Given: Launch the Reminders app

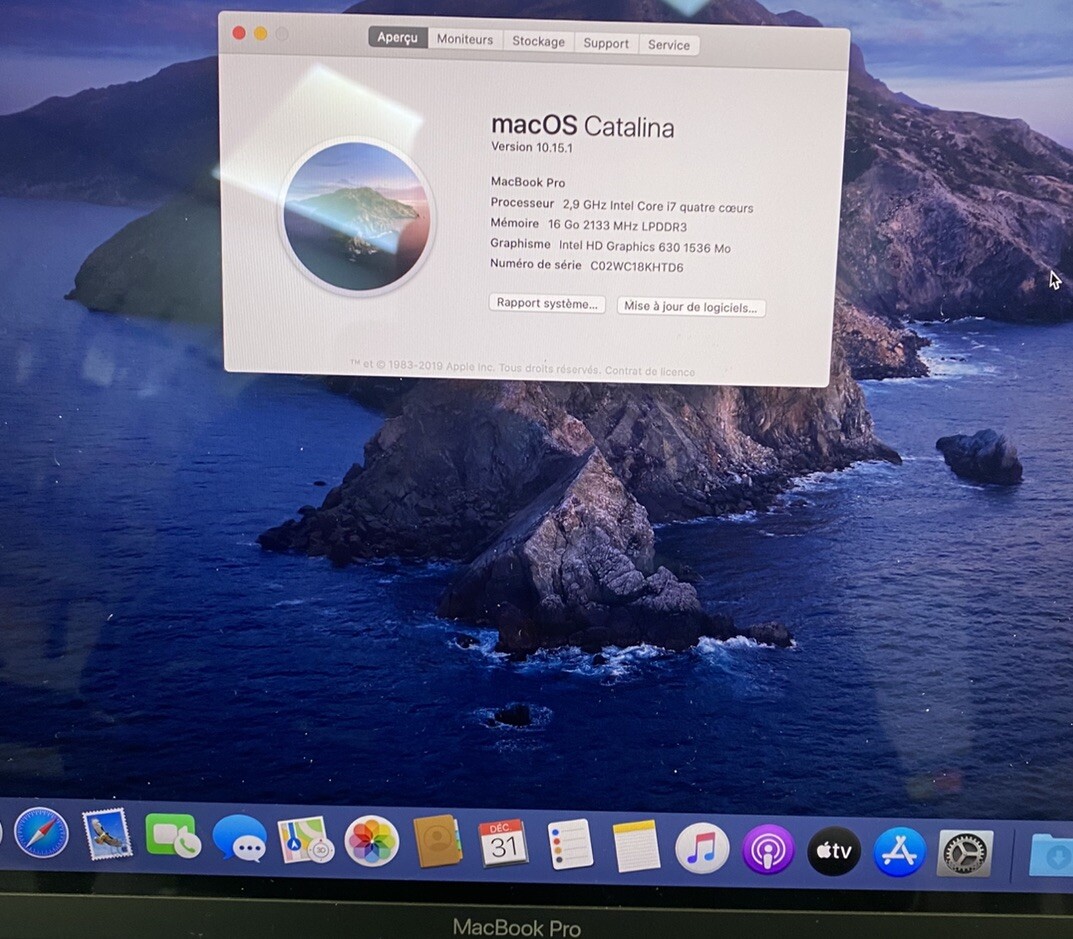Looking at the screenshot, I should coord(570,845).
